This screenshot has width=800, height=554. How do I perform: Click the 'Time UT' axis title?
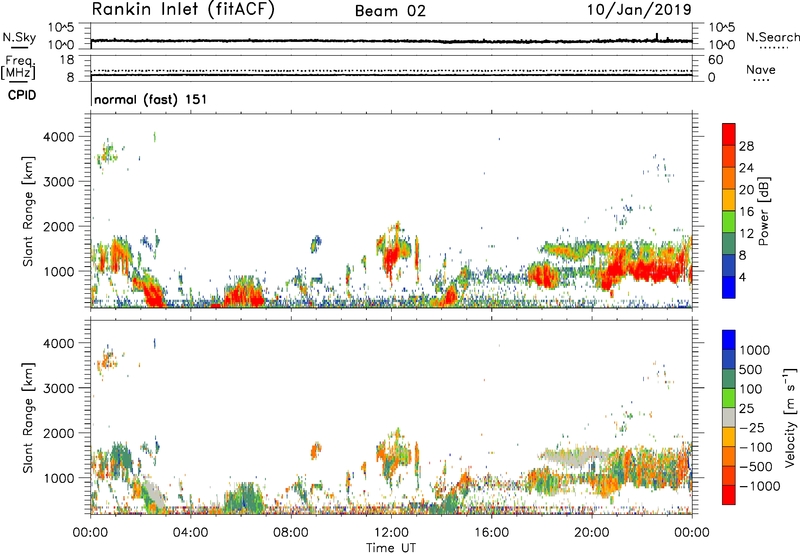click(x=391, y=548)
